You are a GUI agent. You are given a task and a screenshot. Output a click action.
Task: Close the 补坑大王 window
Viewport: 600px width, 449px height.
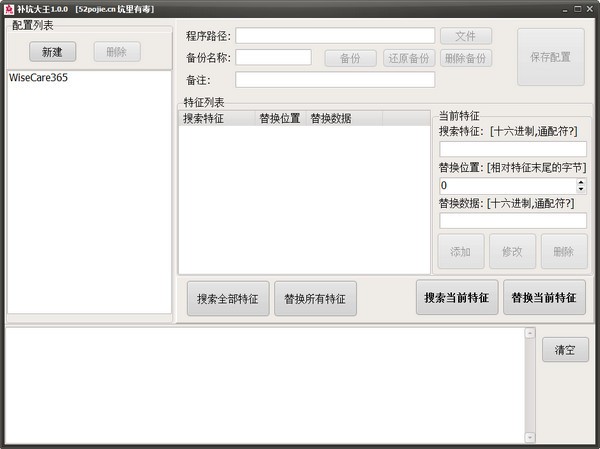[x=590, y=9]
